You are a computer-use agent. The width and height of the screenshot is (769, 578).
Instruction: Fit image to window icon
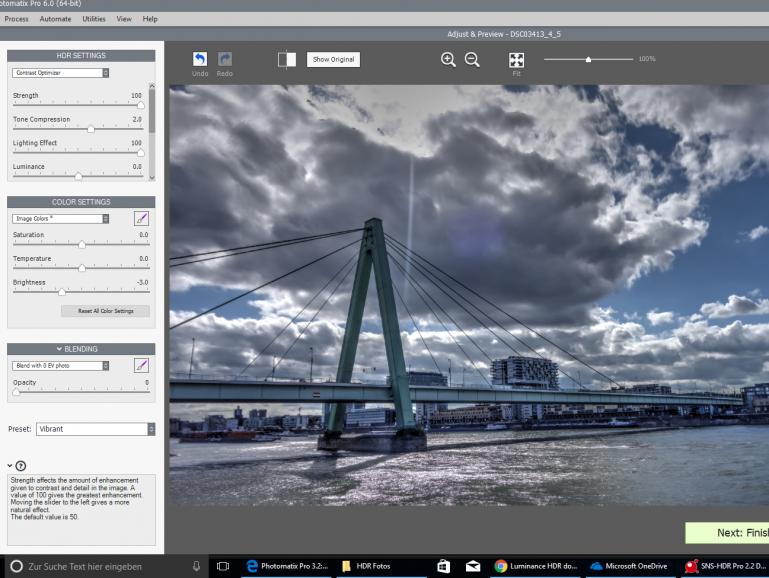coord(516,60)
